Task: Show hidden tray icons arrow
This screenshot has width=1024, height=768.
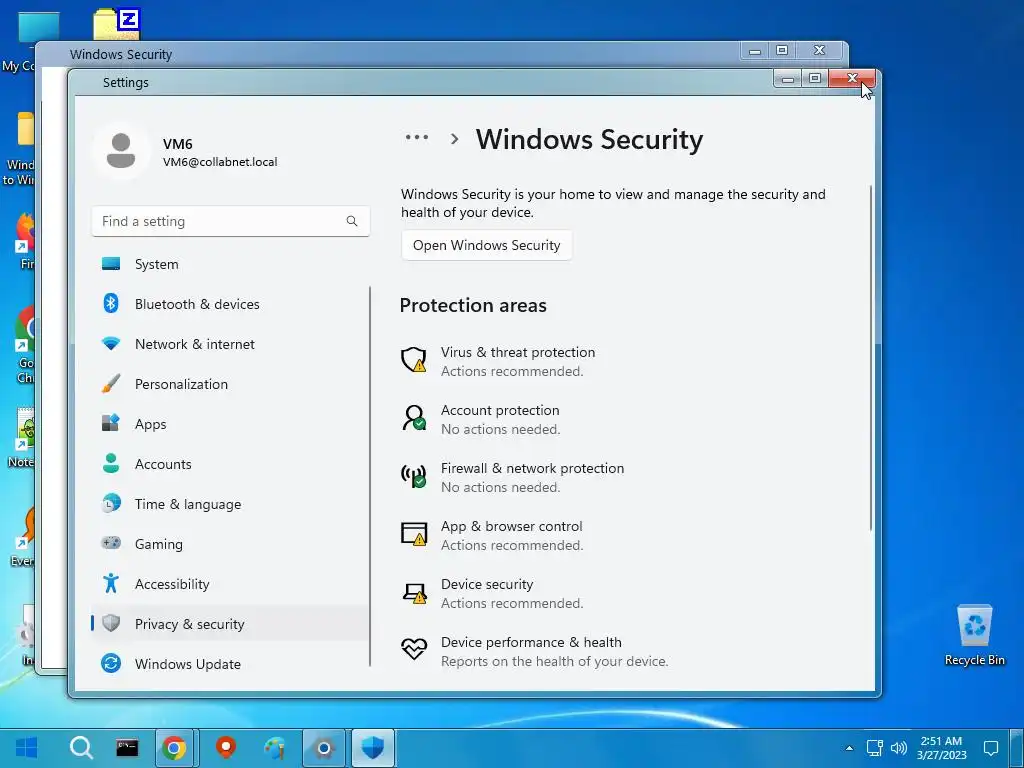Action: pyautogui.click(x=849, y=748)
